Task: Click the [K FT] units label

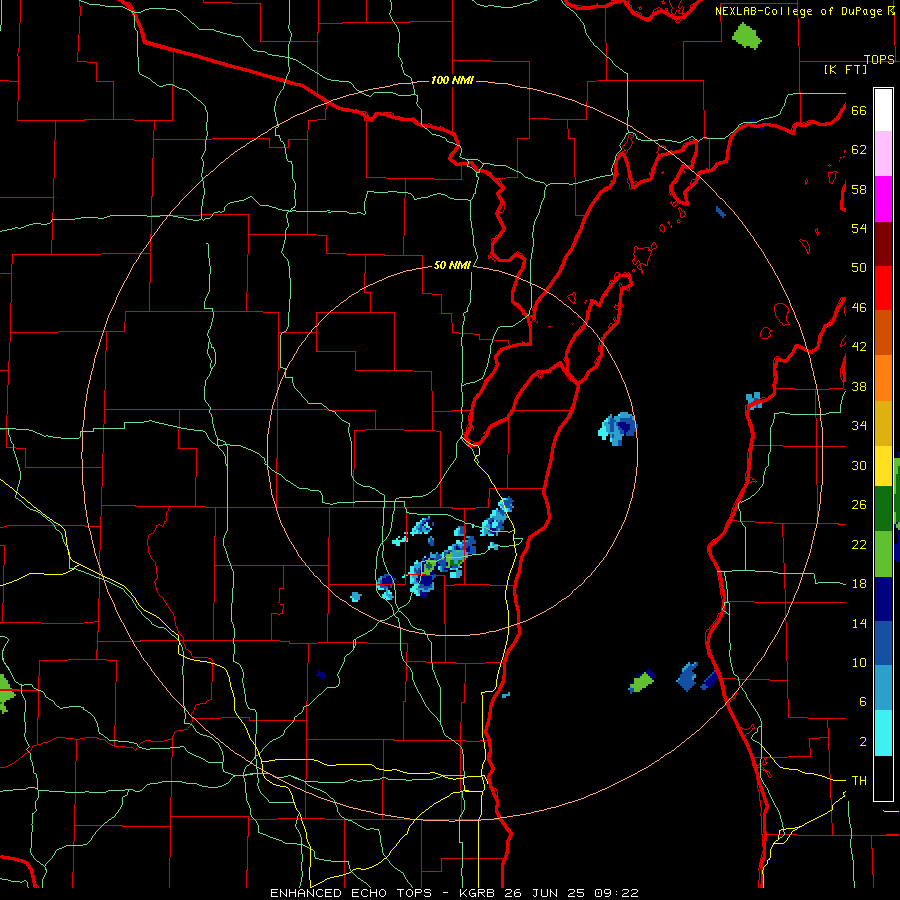Action: (845, 70)
